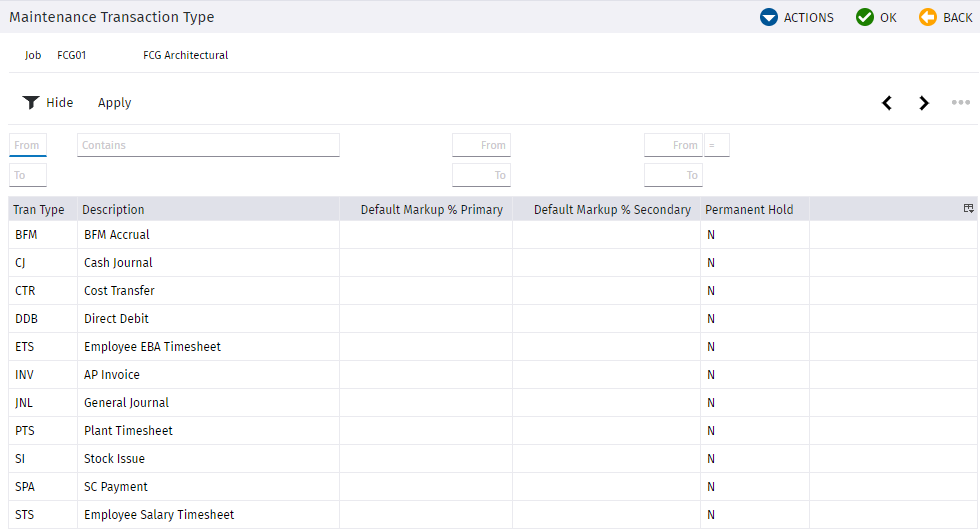This screenshot has width=980, height=529.
Task: Click the green OK checkmark icon
Action: [x=865, y=18]
